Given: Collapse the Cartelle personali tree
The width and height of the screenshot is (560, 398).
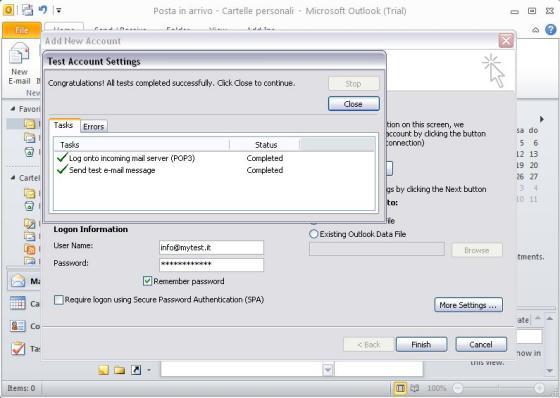Looking at the screenshot, I should coord(13,178).
